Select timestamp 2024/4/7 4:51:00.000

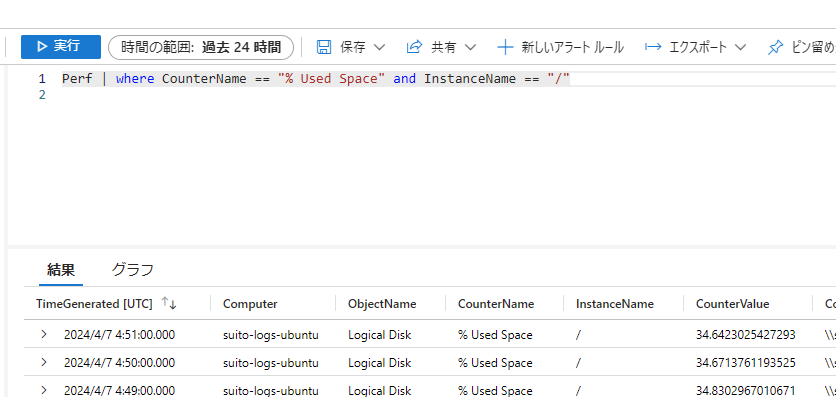click(119, 335)
